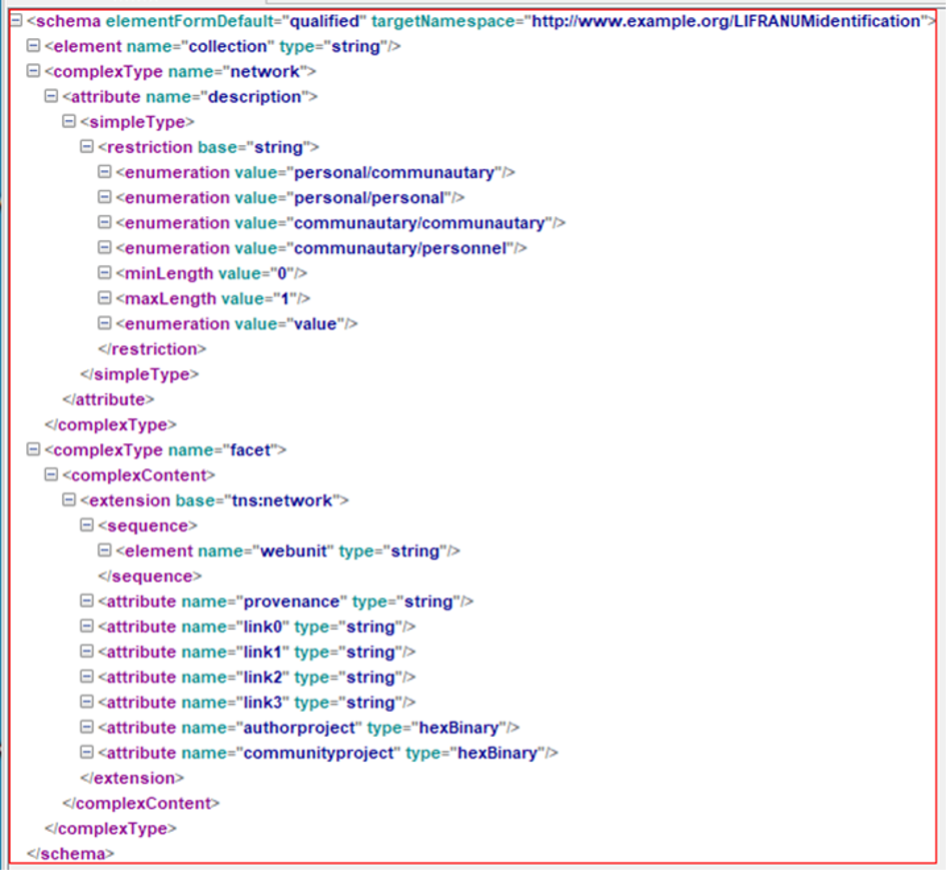Image resolution: width=947 pixels, height=872 pixels.
Task: Click communityproject's "hexBinary" type value
Action: pos(498,754)
